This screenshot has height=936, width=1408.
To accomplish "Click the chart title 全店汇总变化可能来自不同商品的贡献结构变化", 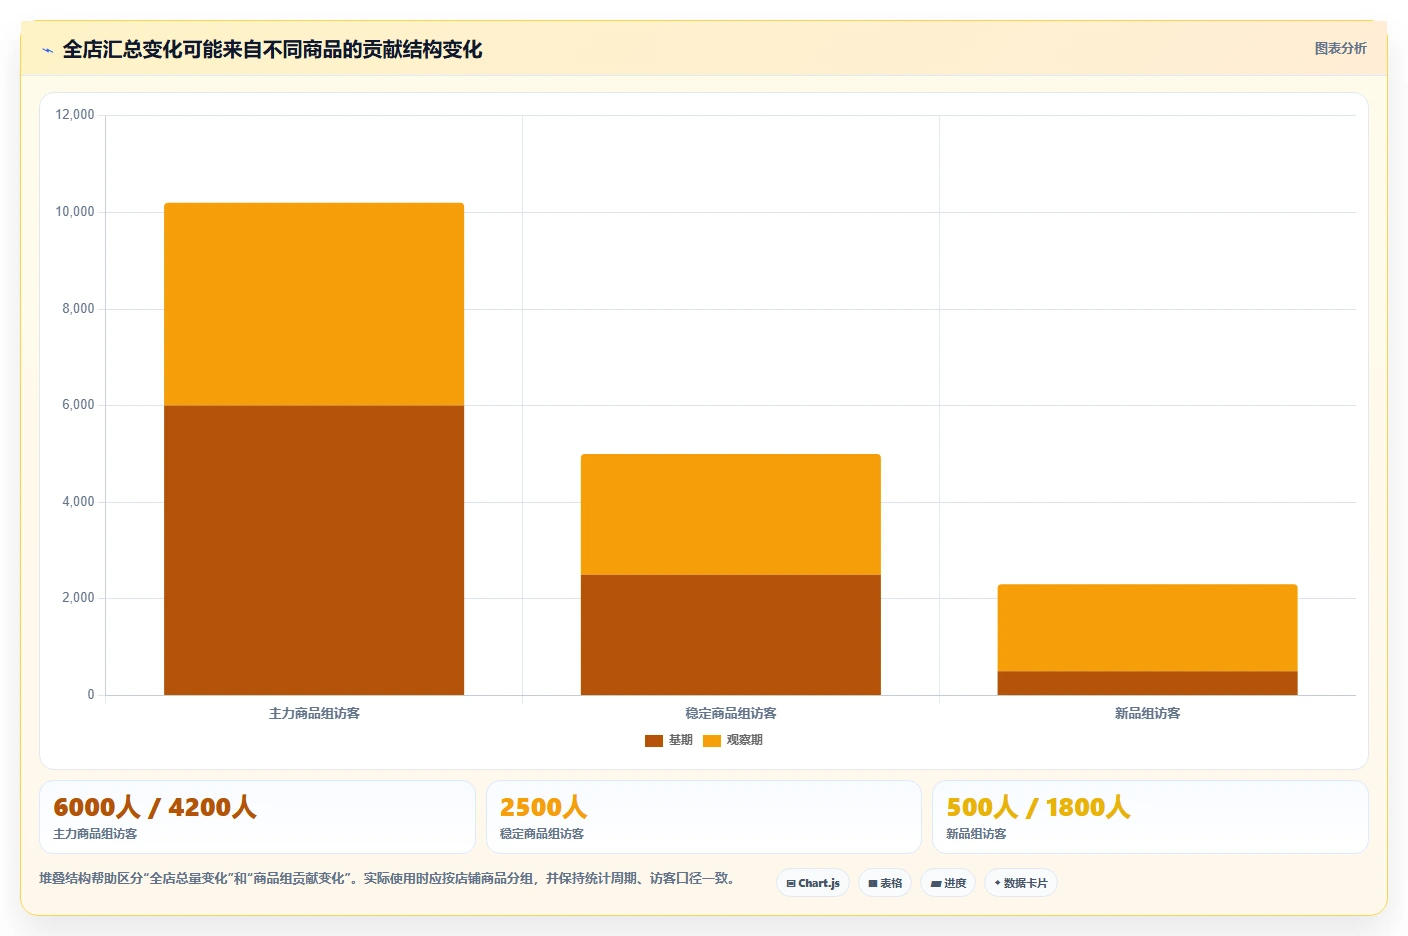I will point(272,49).
